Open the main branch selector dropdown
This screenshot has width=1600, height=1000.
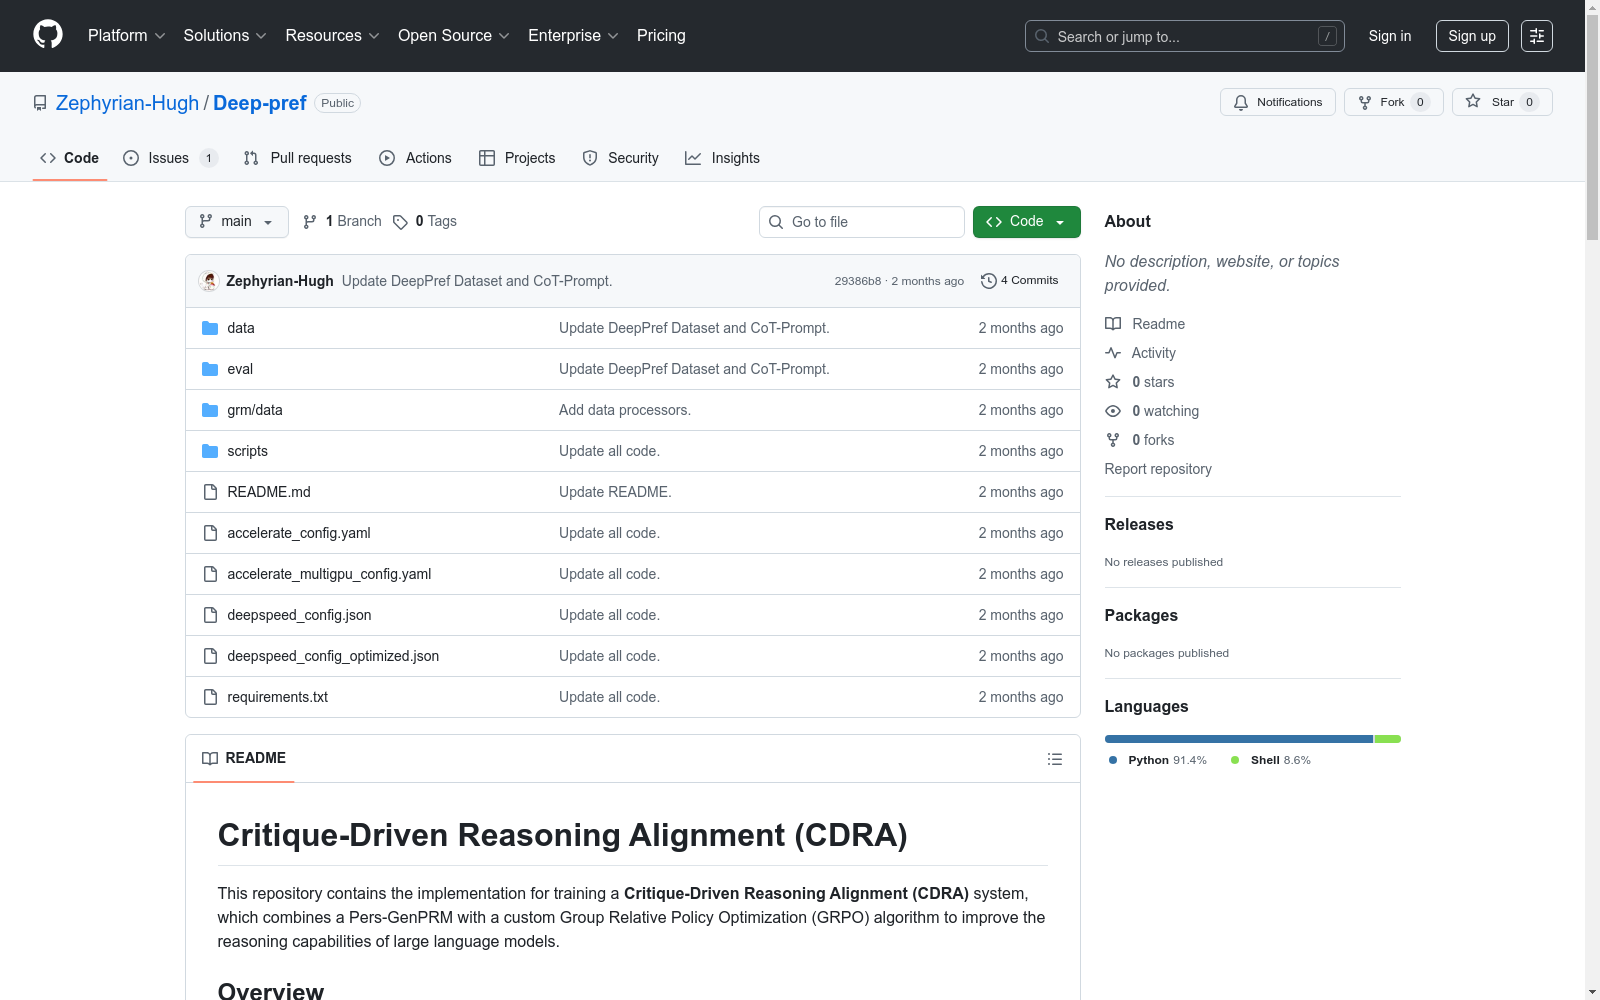click(237, 222)
